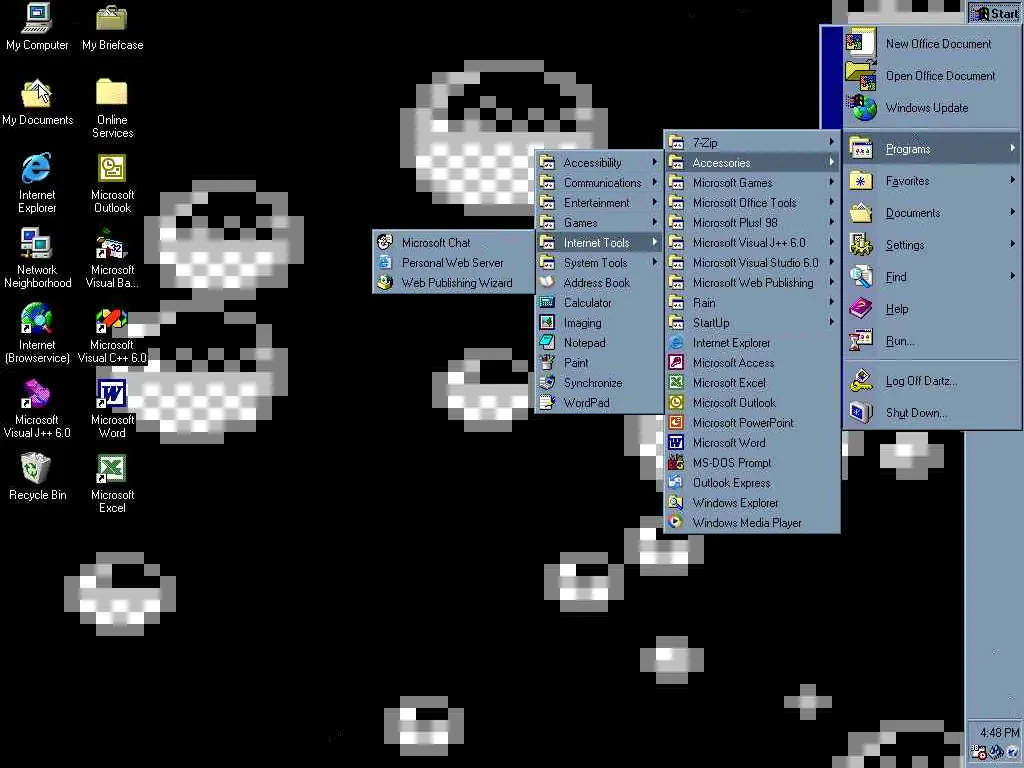Open the My Computer desktop icon
The height and width of the screenshot is (768, 1024).
37,27
